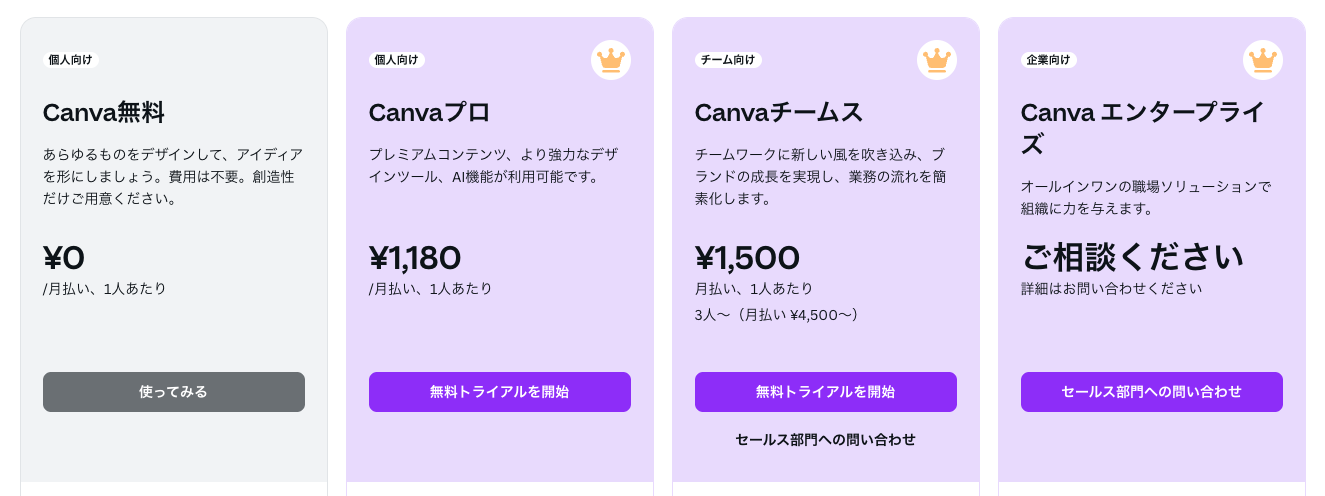This screenshot has width=1325, height=496.
Task: Click the Canva無料 plan title
Action: [x=104, y=112]
